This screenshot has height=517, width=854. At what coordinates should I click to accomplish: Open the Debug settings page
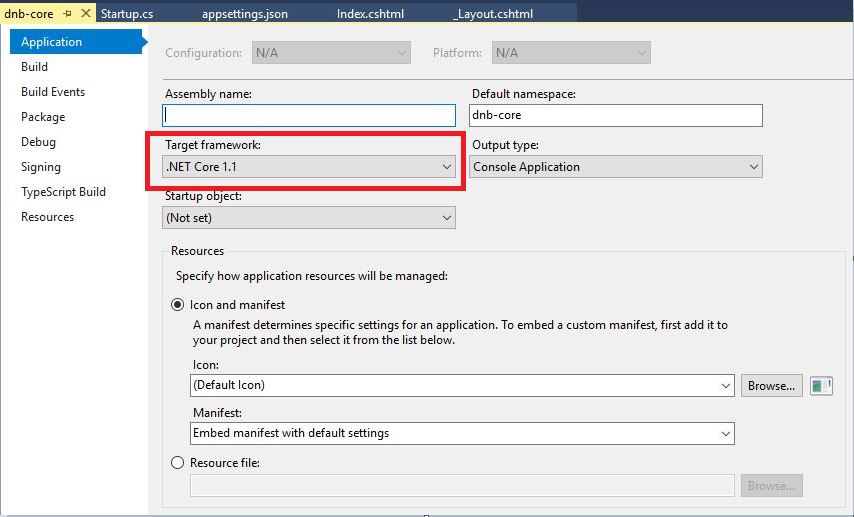click(39, 142)
